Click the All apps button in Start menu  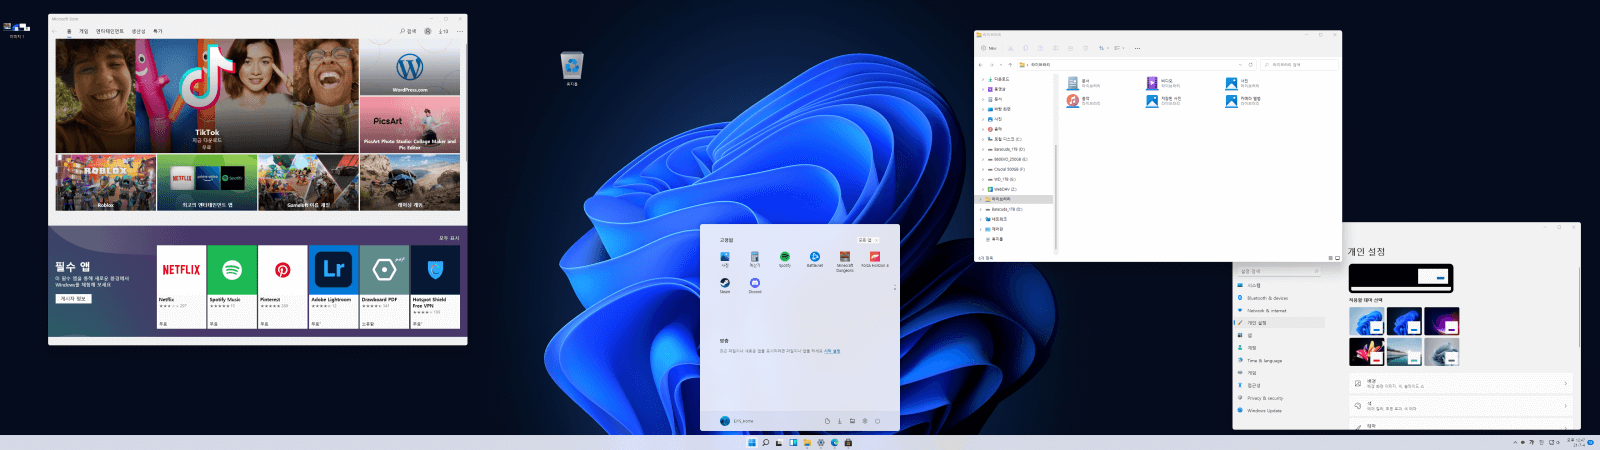tap(868, 240)
